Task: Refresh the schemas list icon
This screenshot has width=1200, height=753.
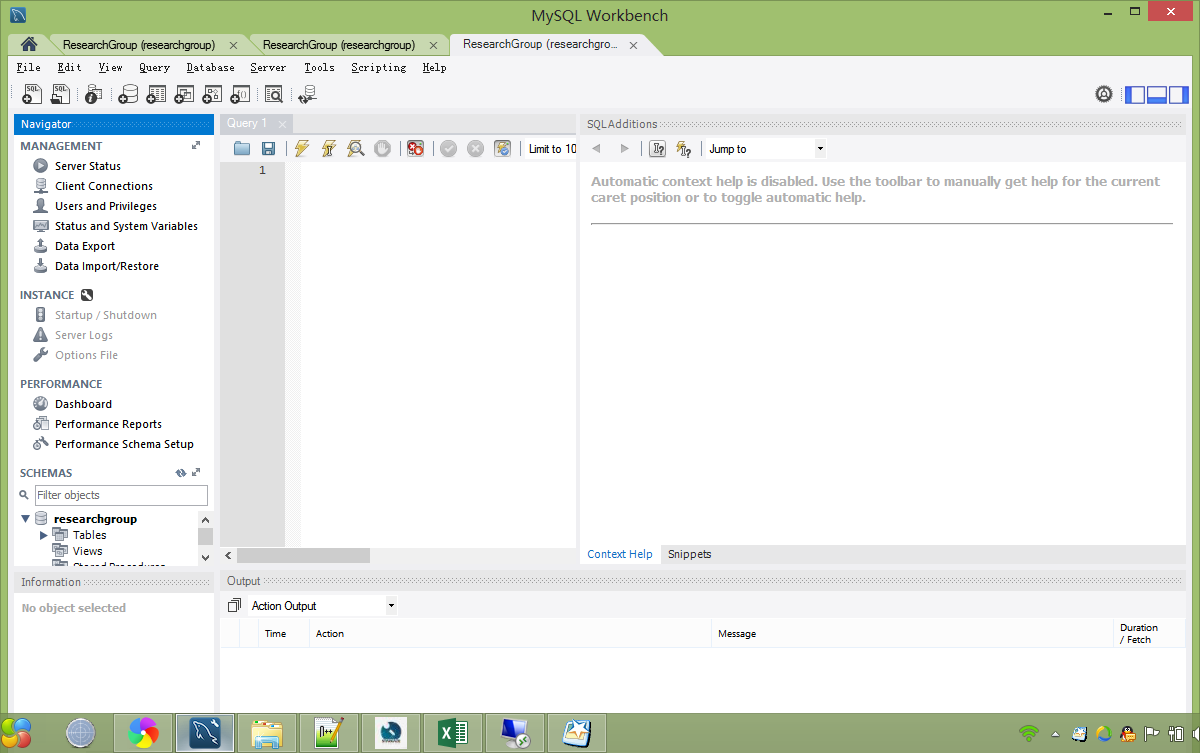Action: [x=181, y=473]
